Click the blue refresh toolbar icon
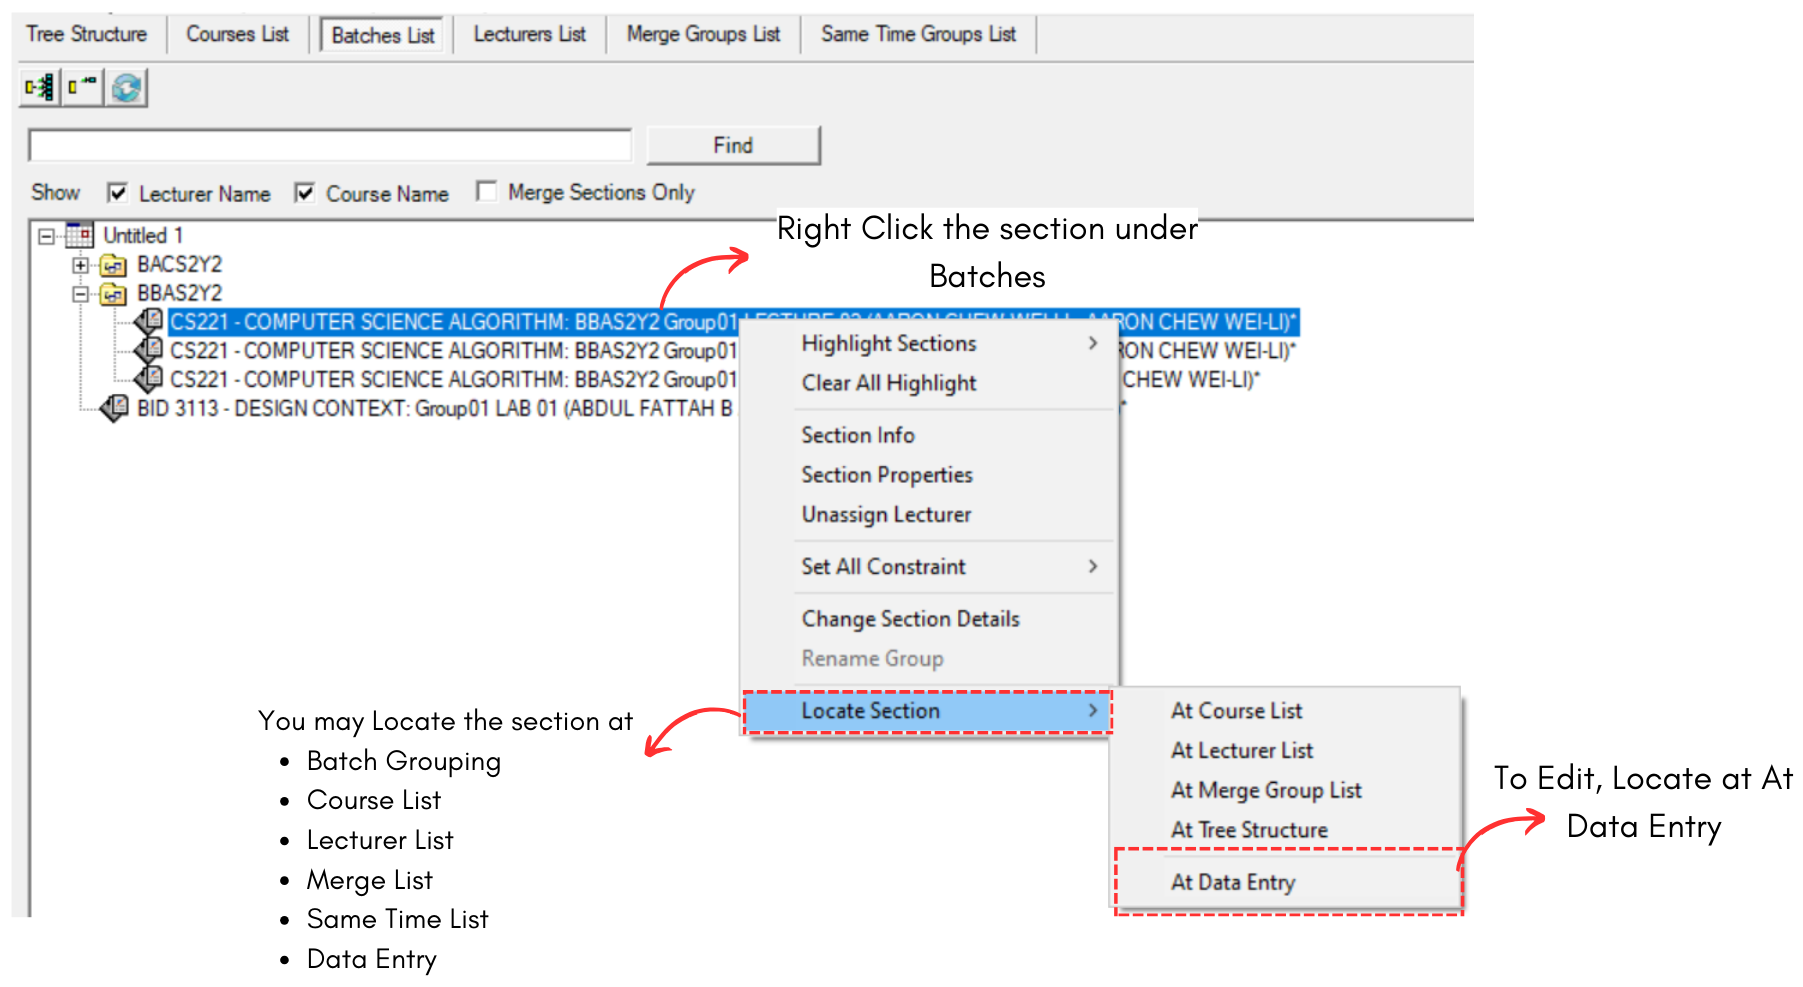The width and height of the screenshot is (1803, 987). [127, 88]
